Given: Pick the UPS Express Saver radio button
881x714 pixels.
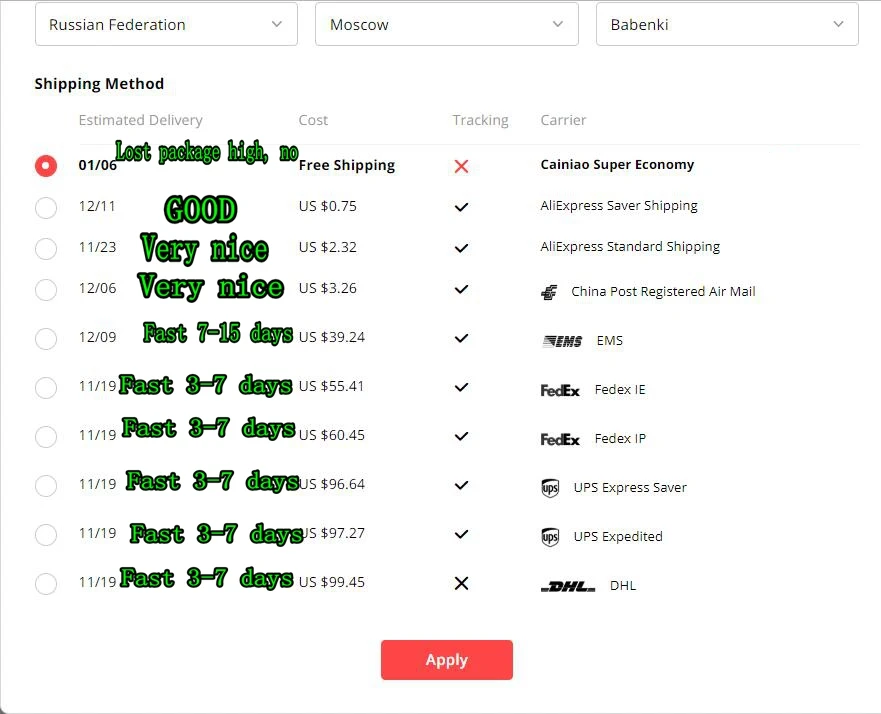Looking at the screenshot, I should 46,485.
